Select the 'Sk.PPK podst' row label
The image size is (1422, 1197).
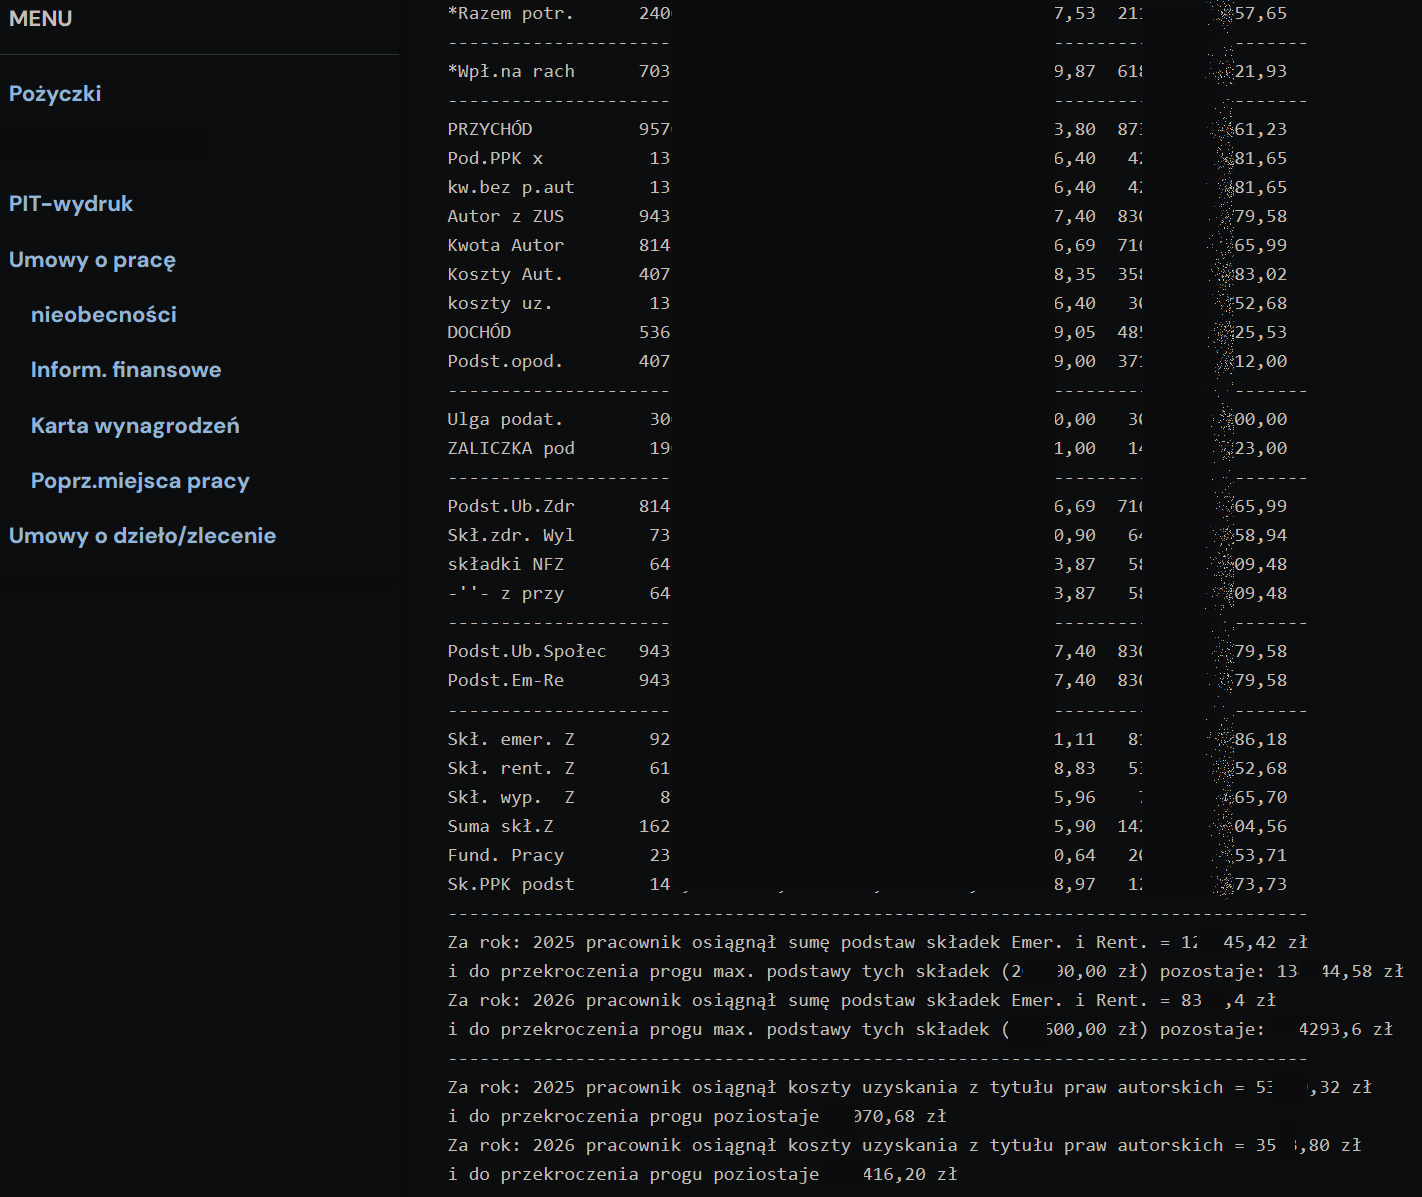tap(511, 884)
